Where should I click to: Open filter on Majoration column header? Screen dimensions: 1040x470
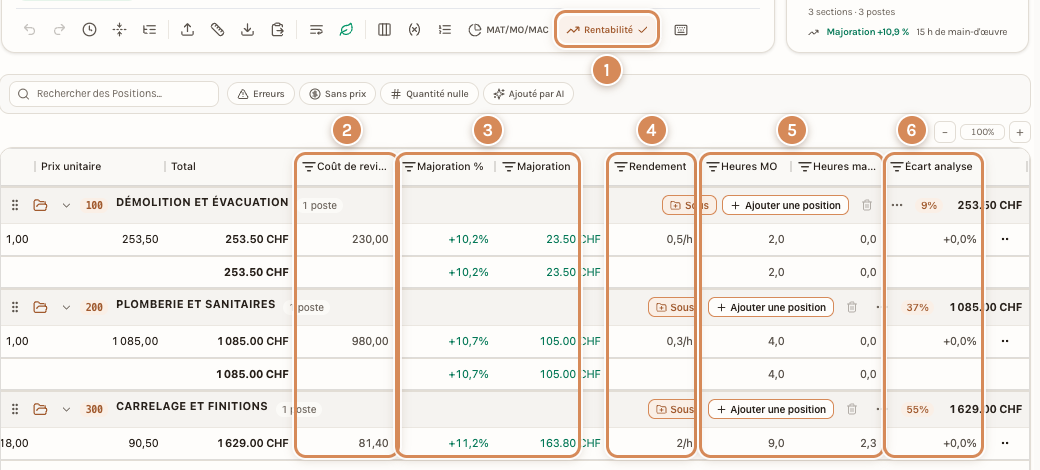pos(509,166)
